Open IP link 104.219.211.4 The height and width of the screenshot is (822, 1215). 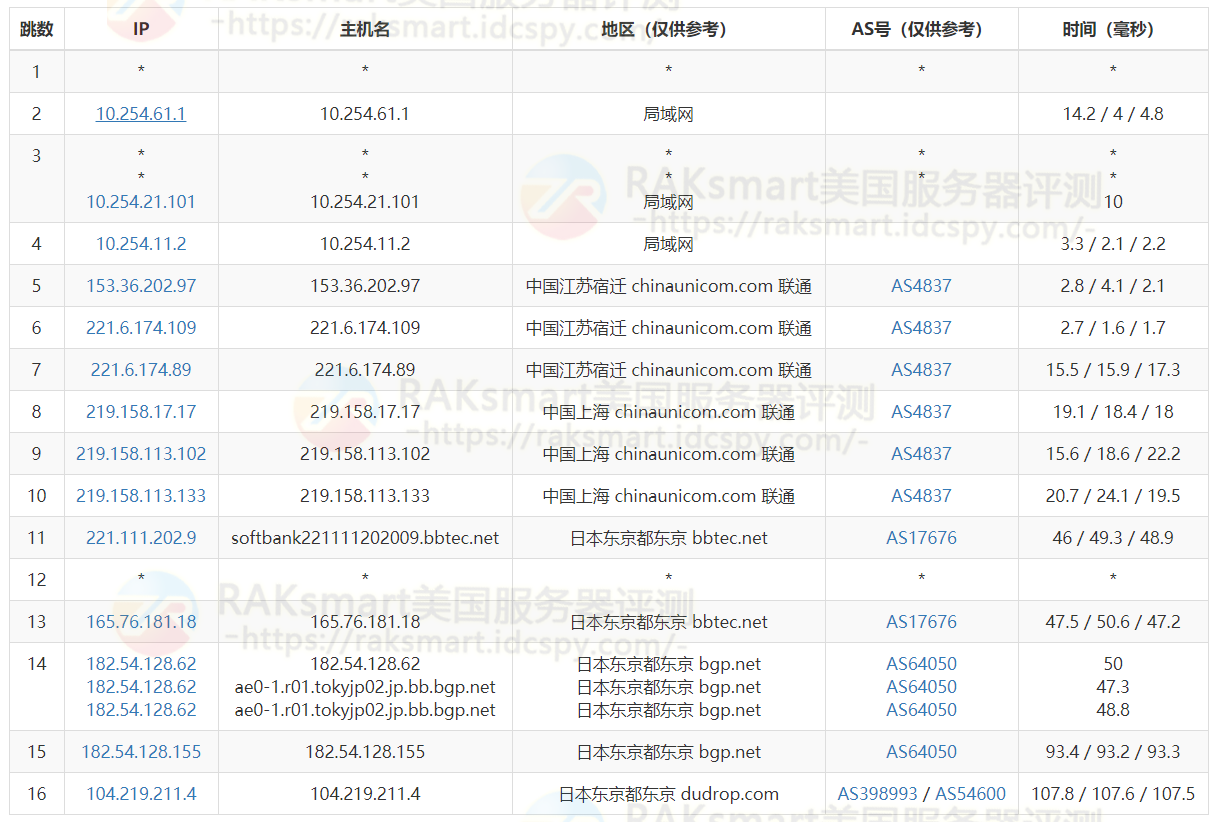pos(141,794)
